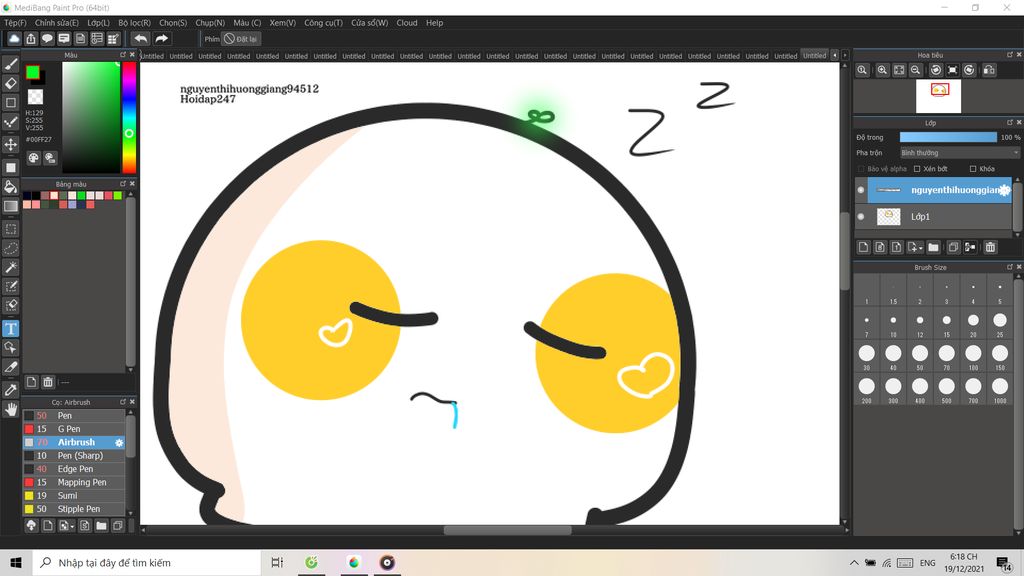Select the Hand pan tool
The width and height of the screenshot is (1024, 576).
(x=10, y=409)
